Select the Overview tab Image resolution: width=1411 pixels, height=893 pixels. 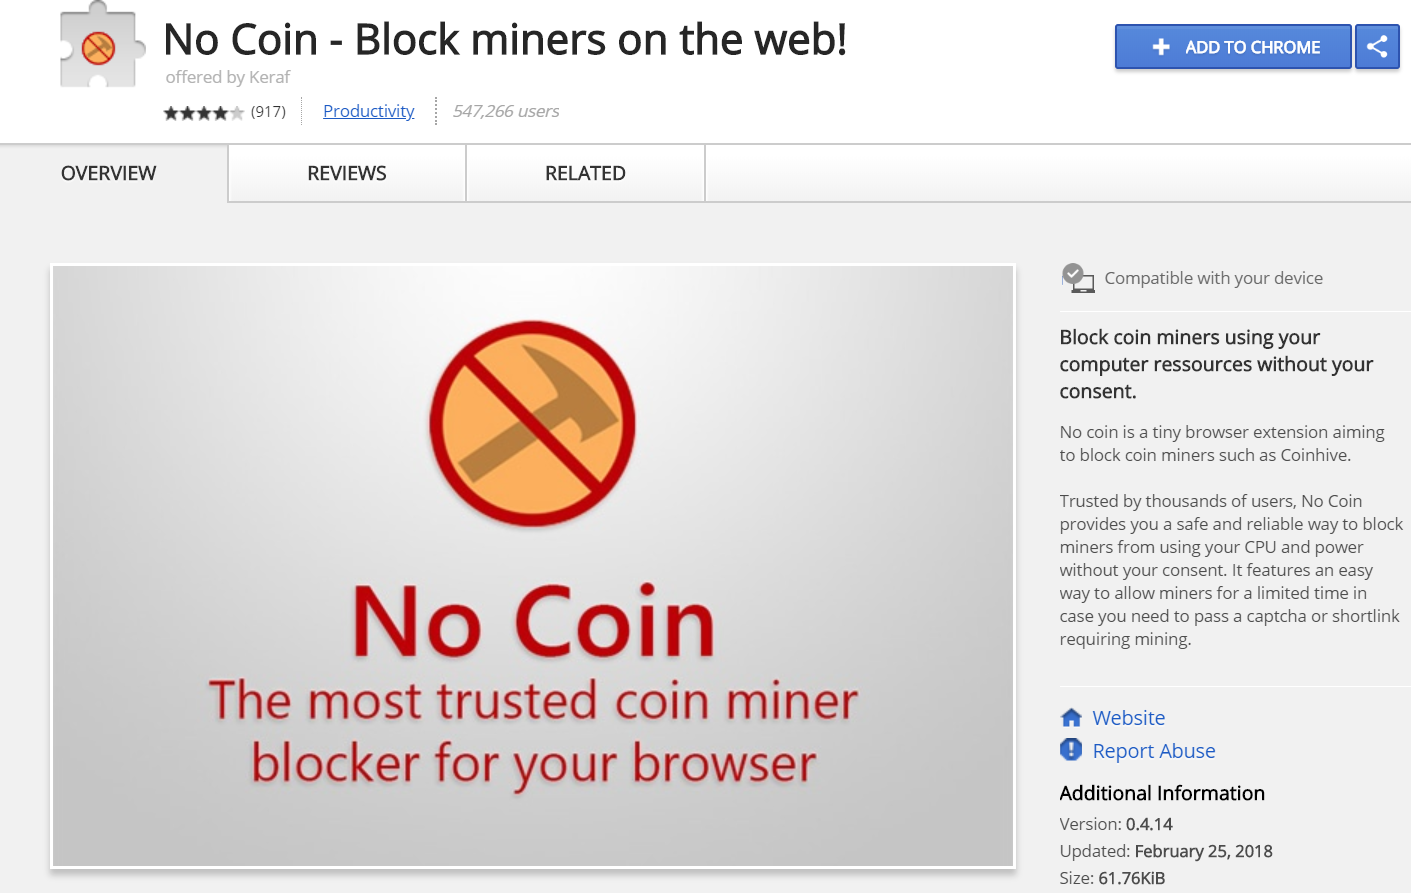coord(109,173)
